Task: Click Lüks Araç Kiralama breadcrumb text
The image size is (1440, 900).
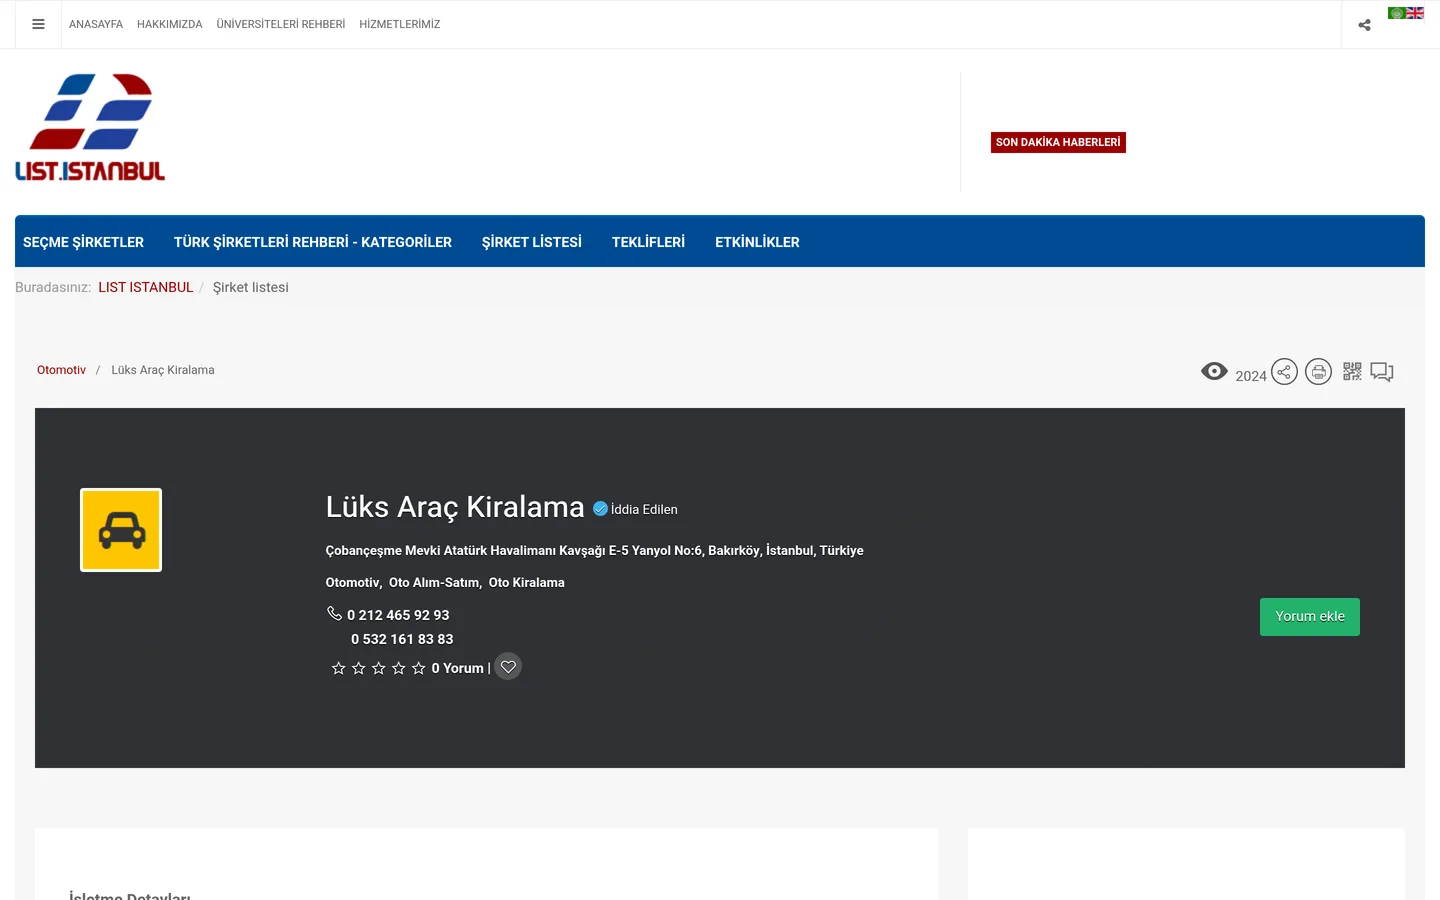Action: 163,370
